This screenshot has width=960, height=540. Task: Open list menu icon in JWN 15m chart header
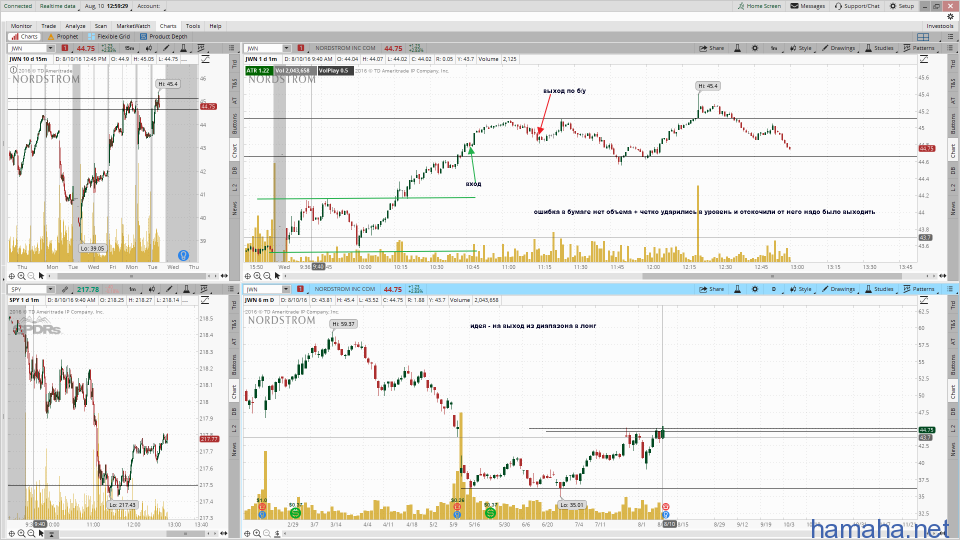[231, 48]
